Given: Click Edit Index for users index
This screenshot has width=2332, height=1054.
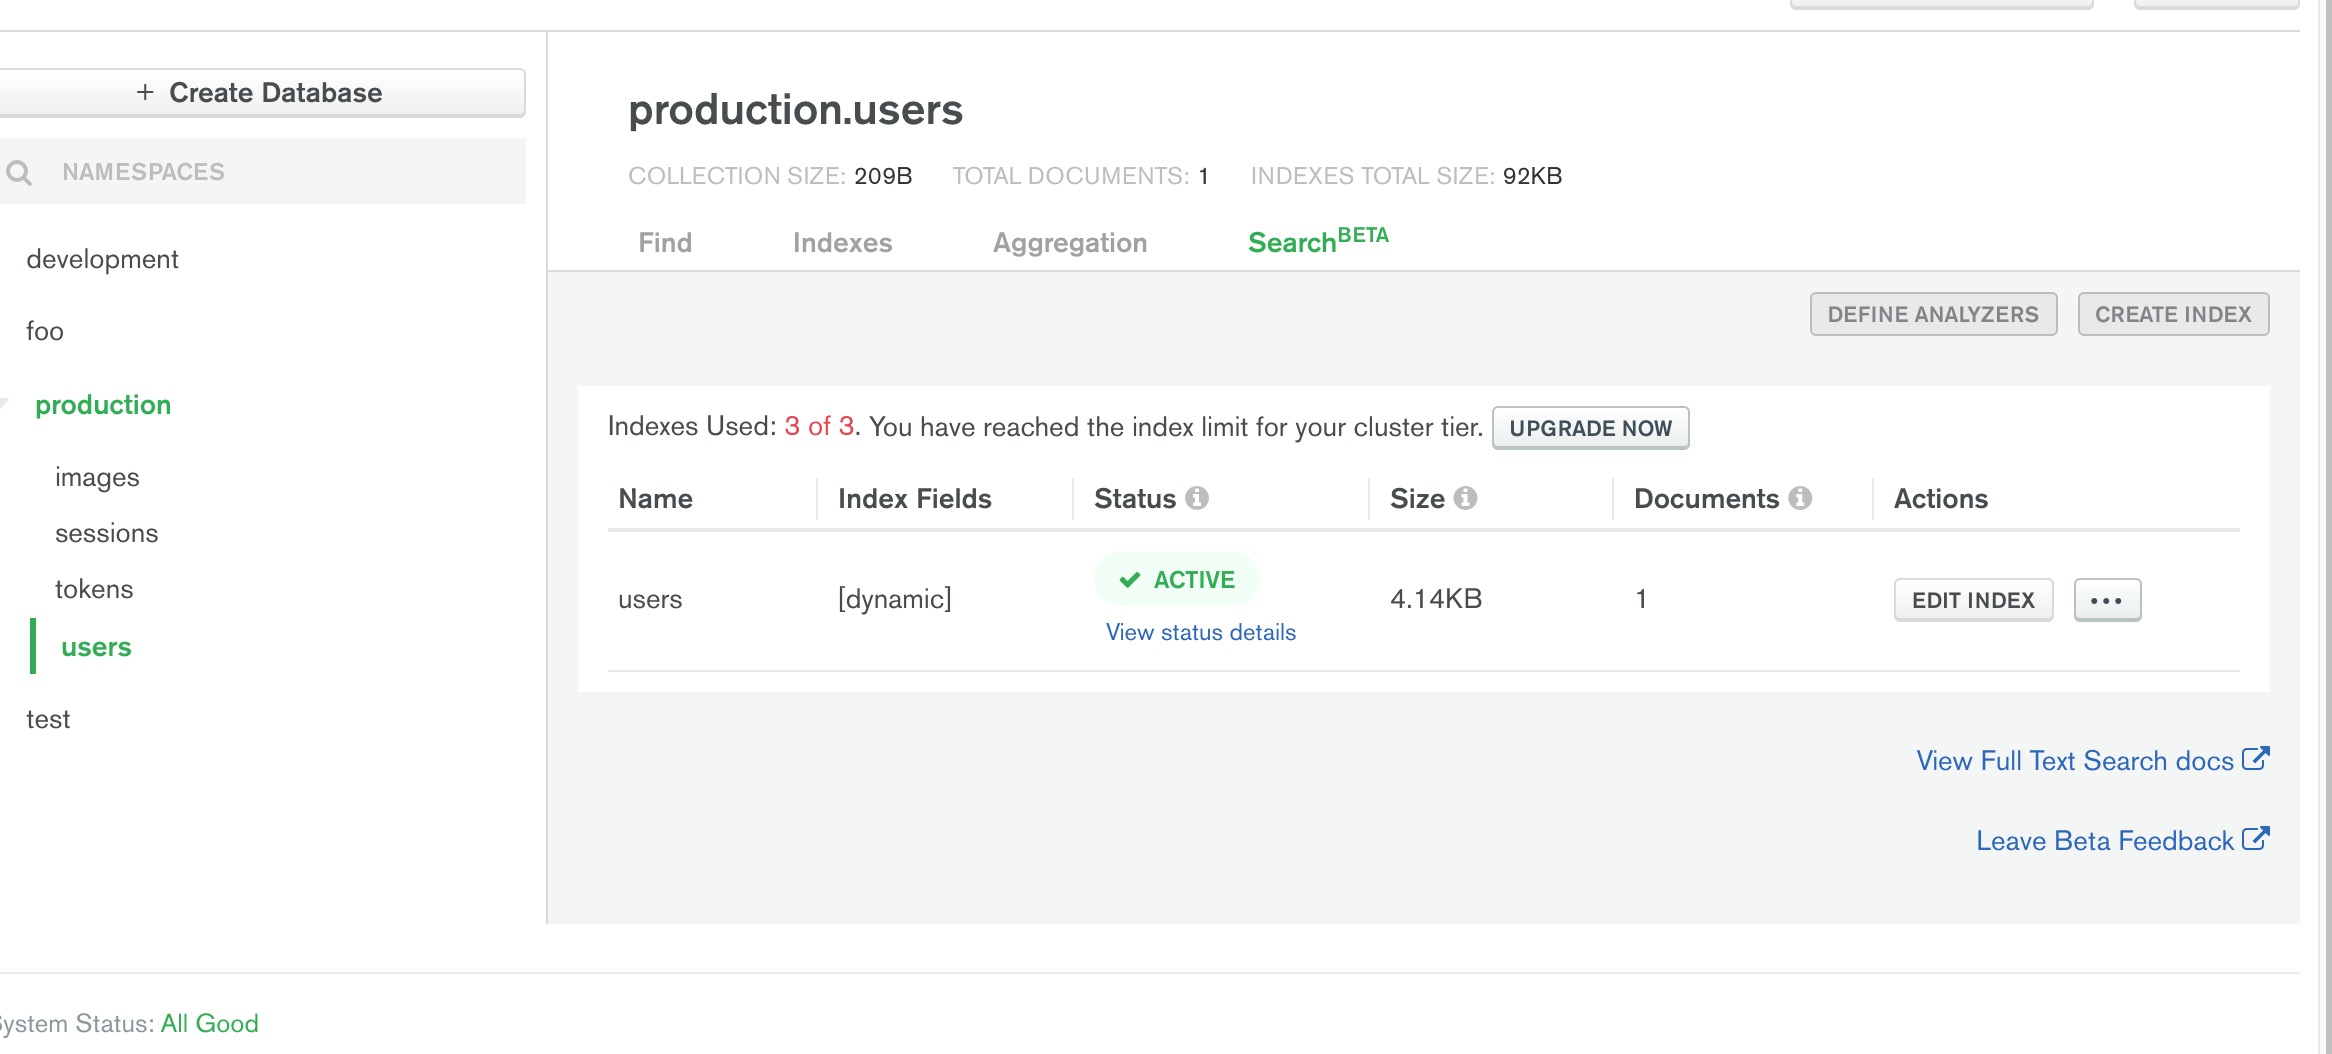Looking at the screenshot, I should (1972, 600).
